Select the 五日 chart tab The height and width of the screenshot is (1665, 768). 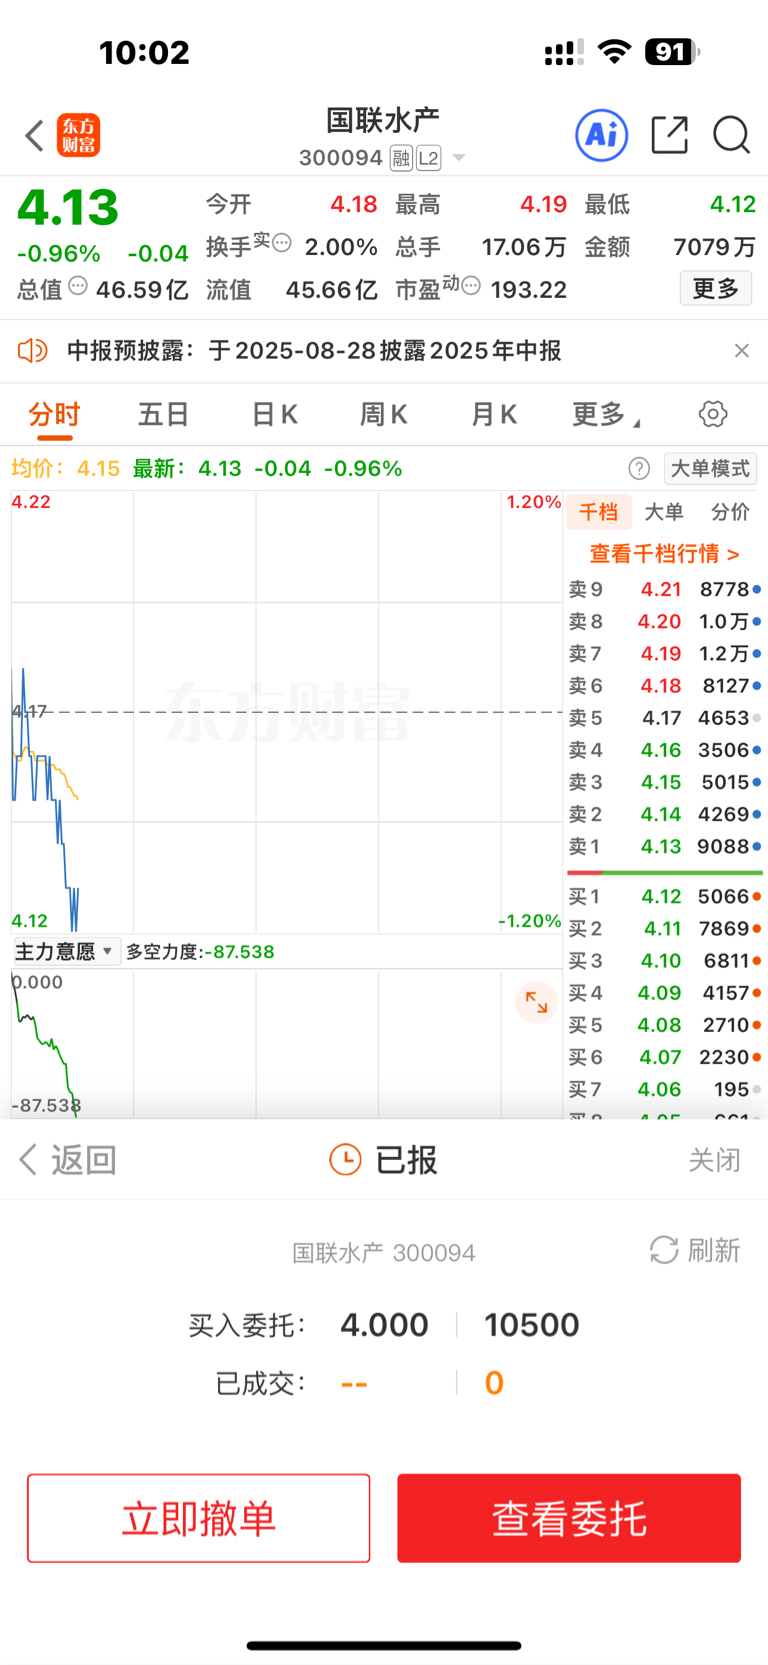(163, 414)
